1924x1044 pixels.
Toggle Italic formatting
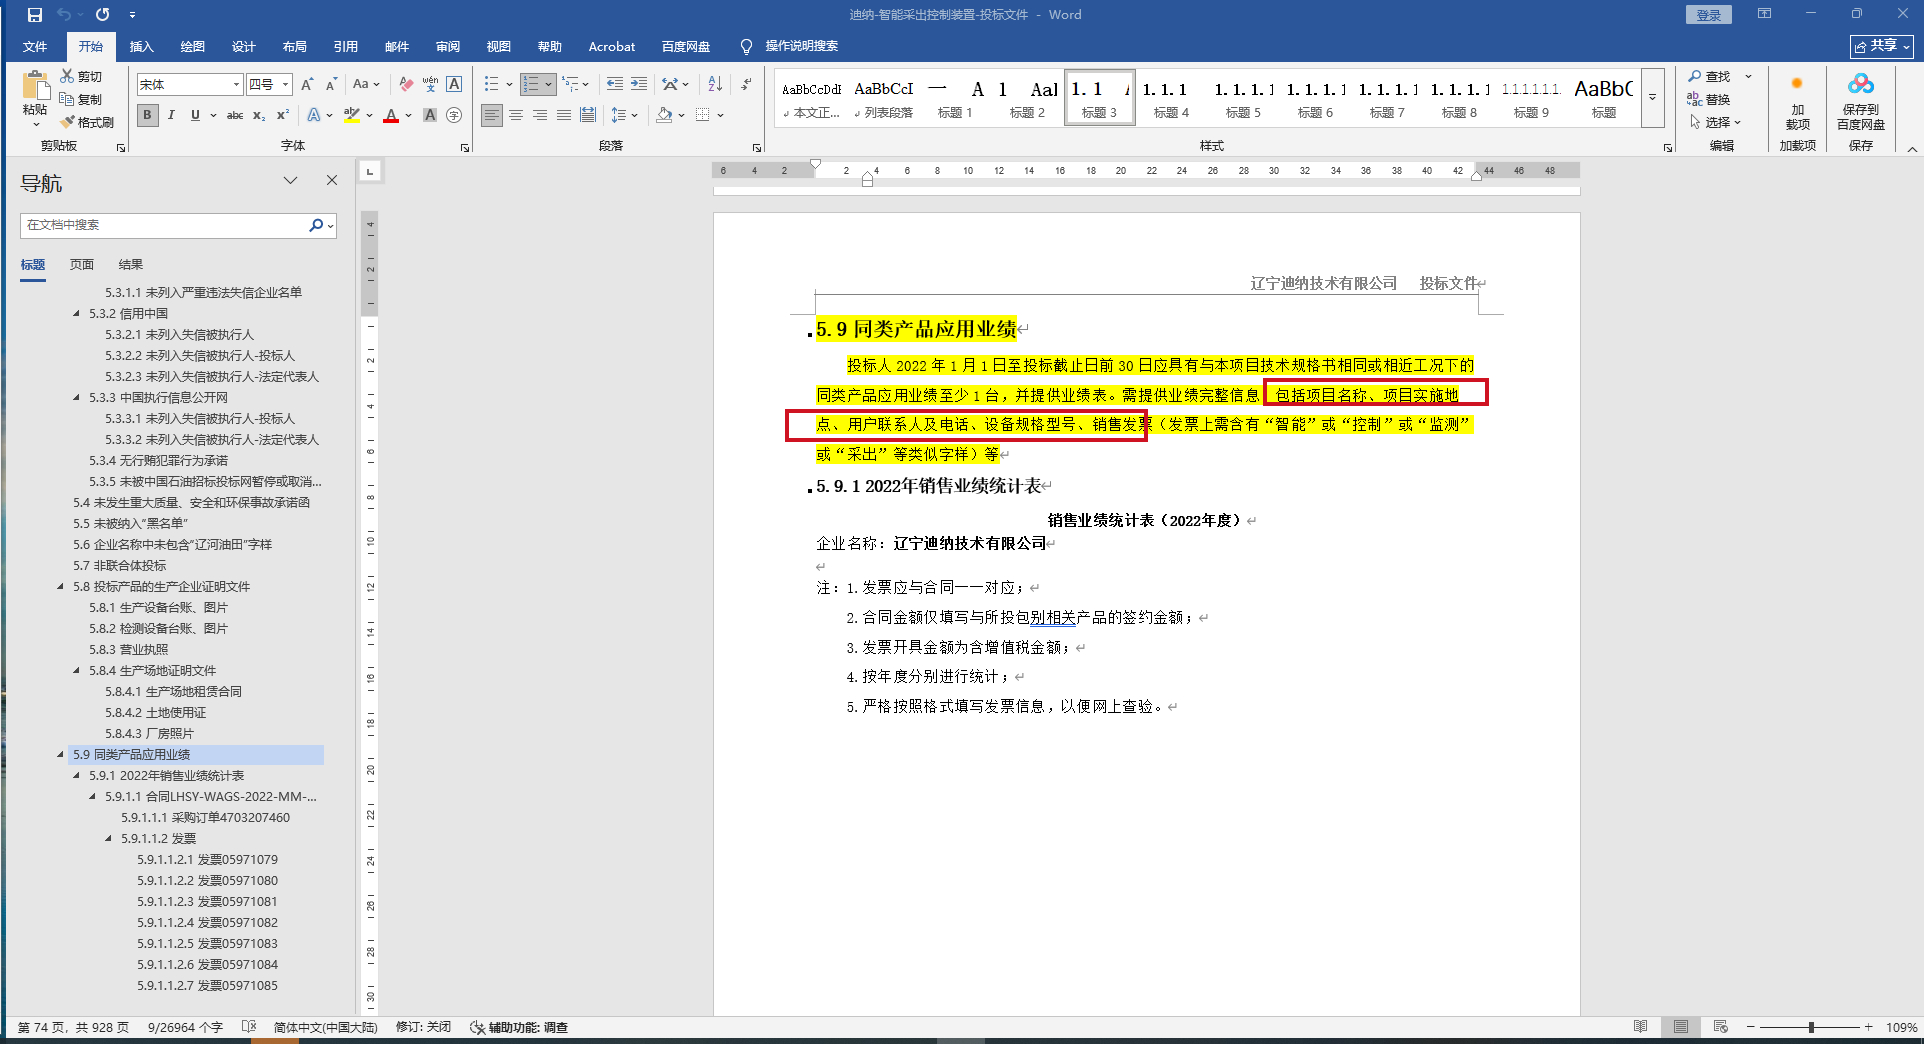pos(171,115)
